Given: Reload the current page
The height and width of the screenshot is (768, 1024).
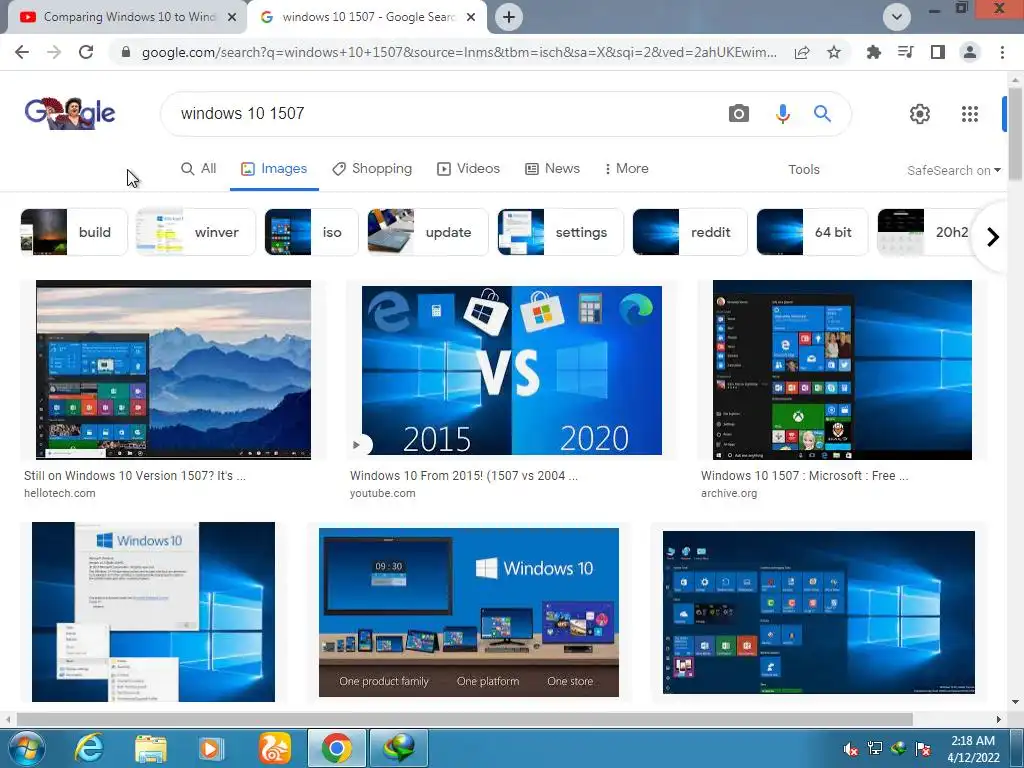Looking at the screenshot, I should tap(86, 52).
